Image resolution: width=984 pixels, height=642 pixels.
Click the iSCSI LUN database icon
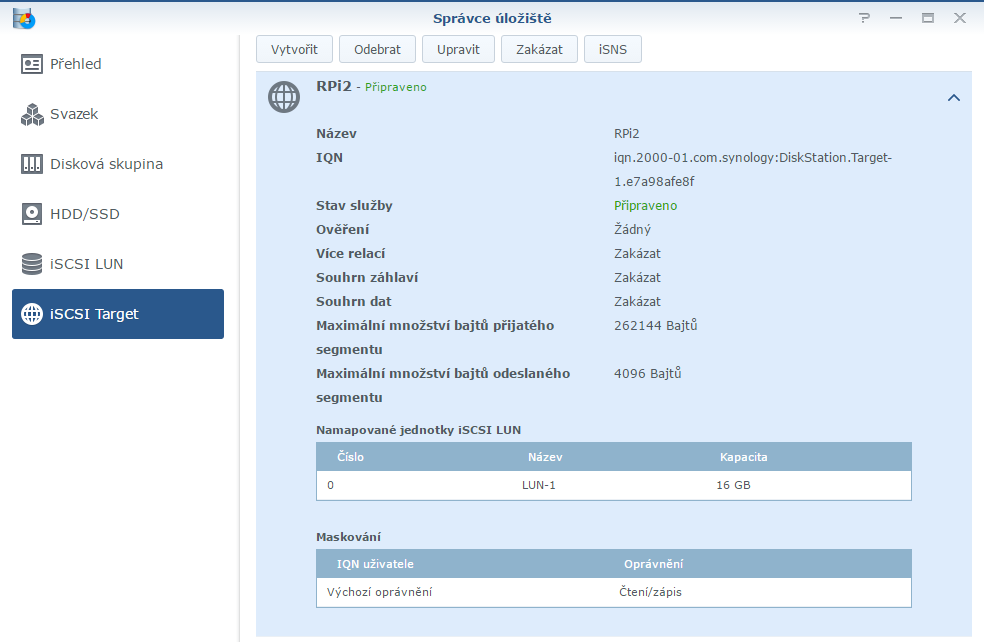tap(32, 264)
